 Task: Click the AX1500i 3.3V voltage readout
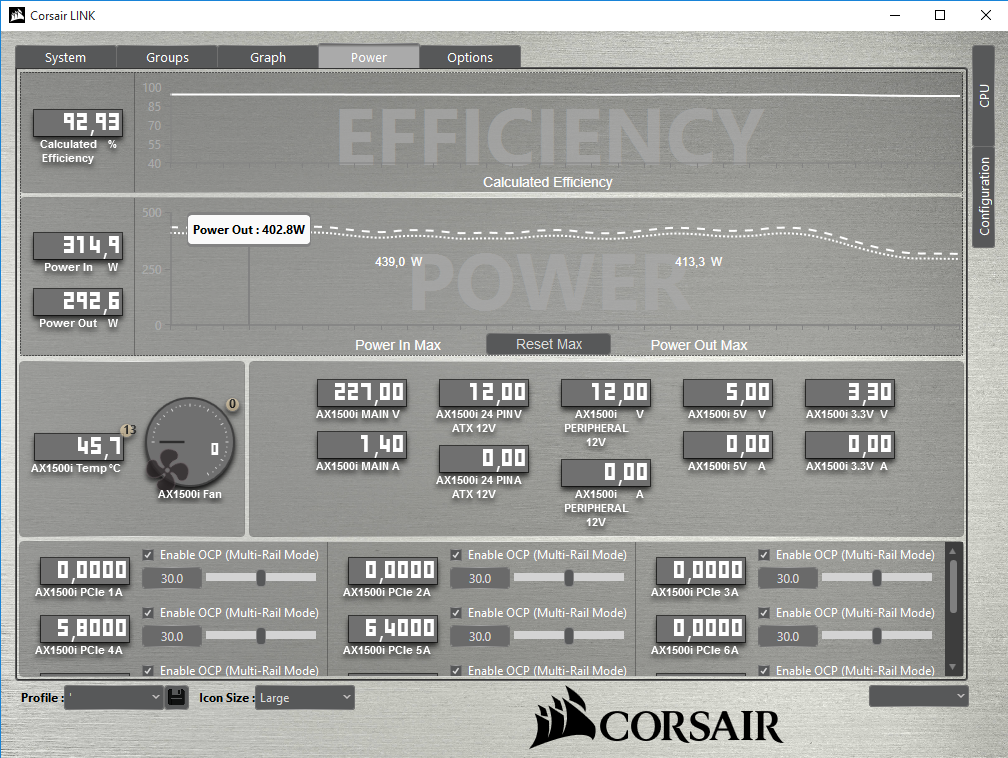tap(849, 392)
